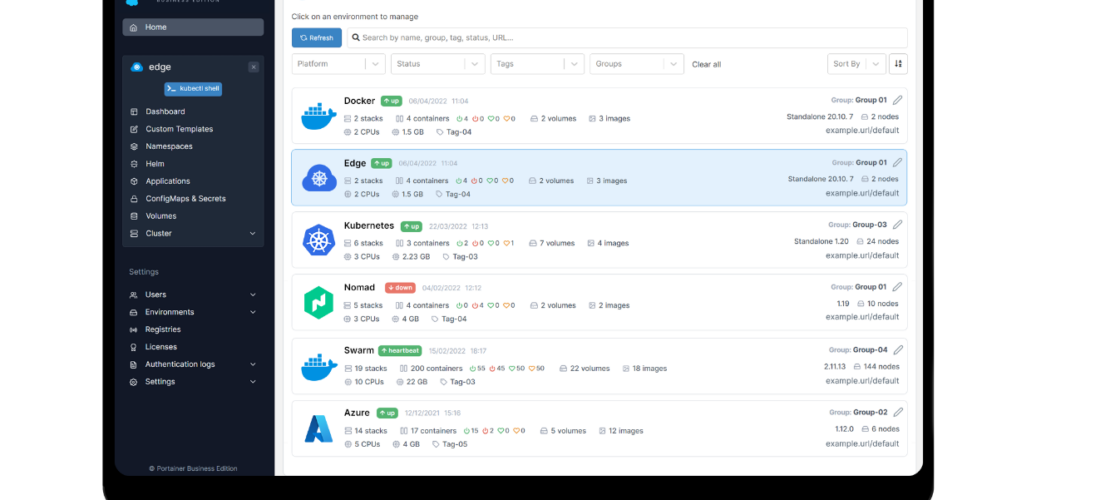The image size is (1110, 500).
Task: Open Helm in the sidebar
Action: [x=154, y=164]
